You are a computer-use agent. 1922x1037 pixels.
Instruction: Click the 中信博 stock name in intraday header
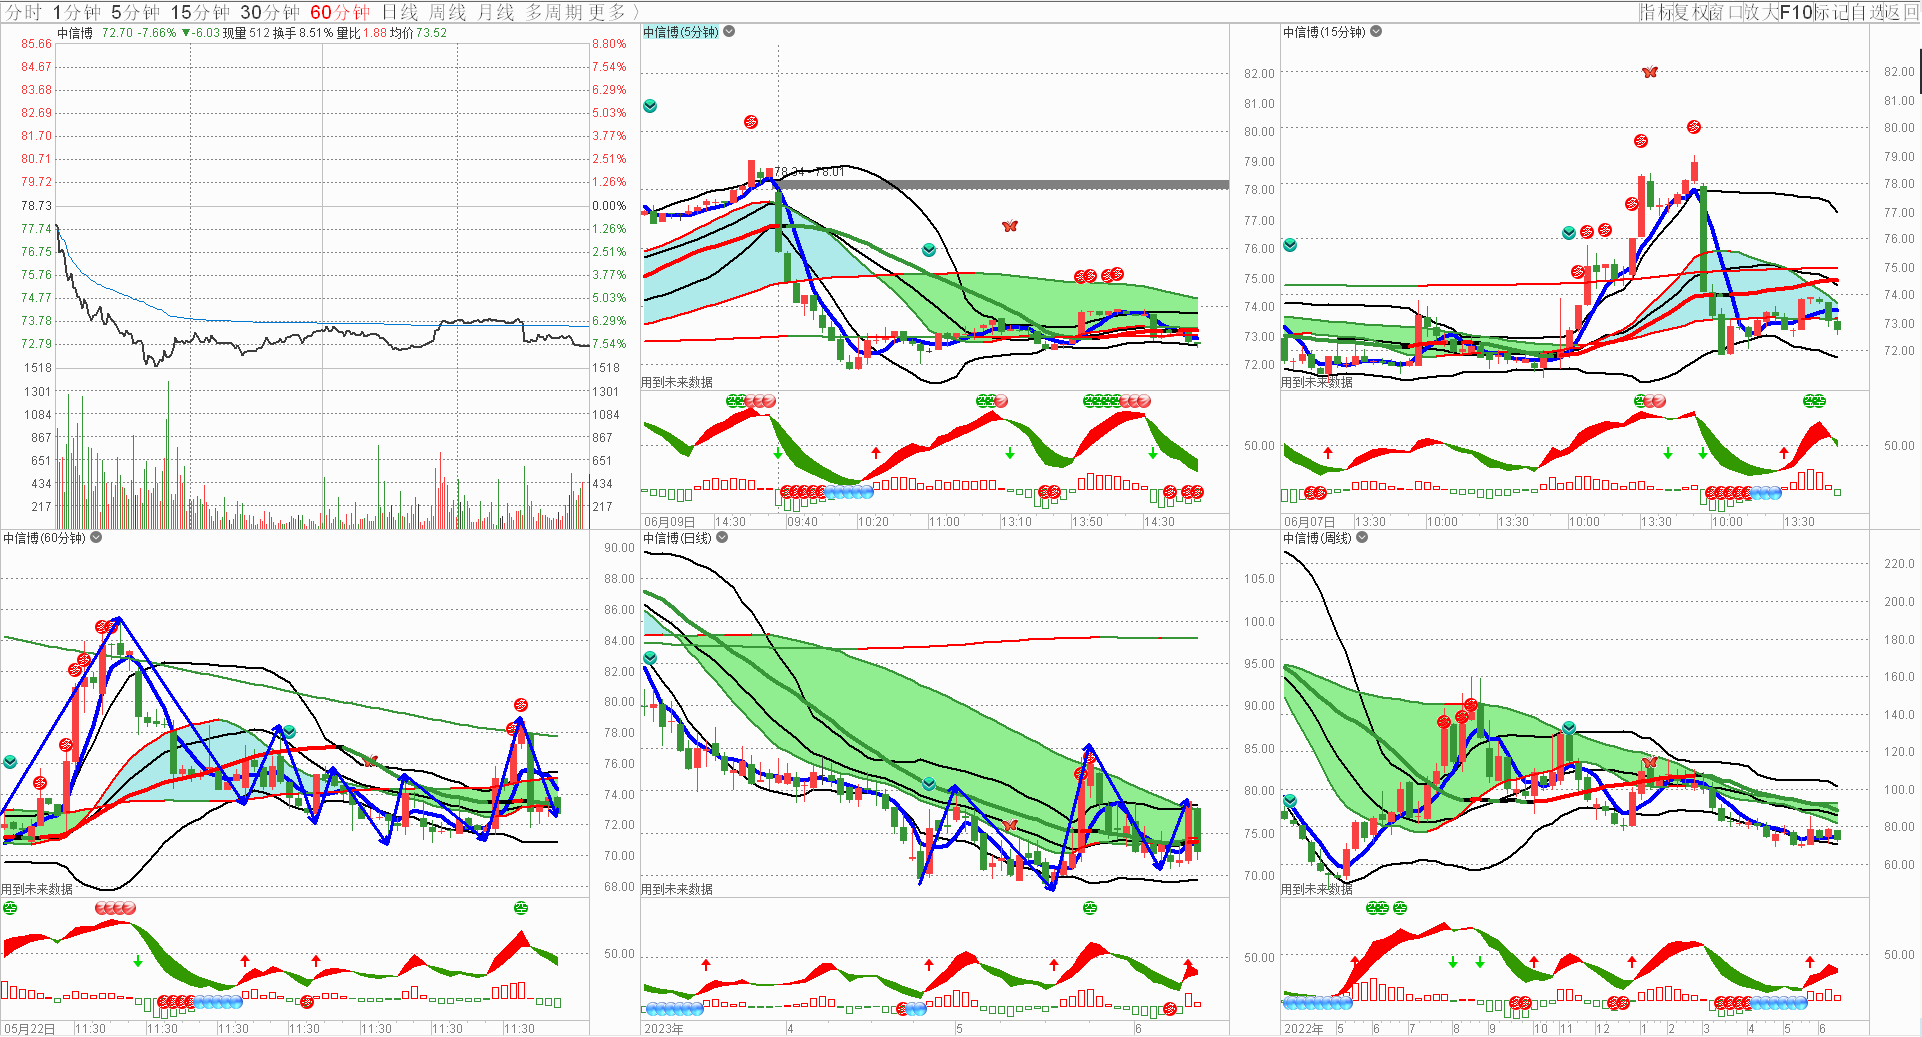(75, 33)
